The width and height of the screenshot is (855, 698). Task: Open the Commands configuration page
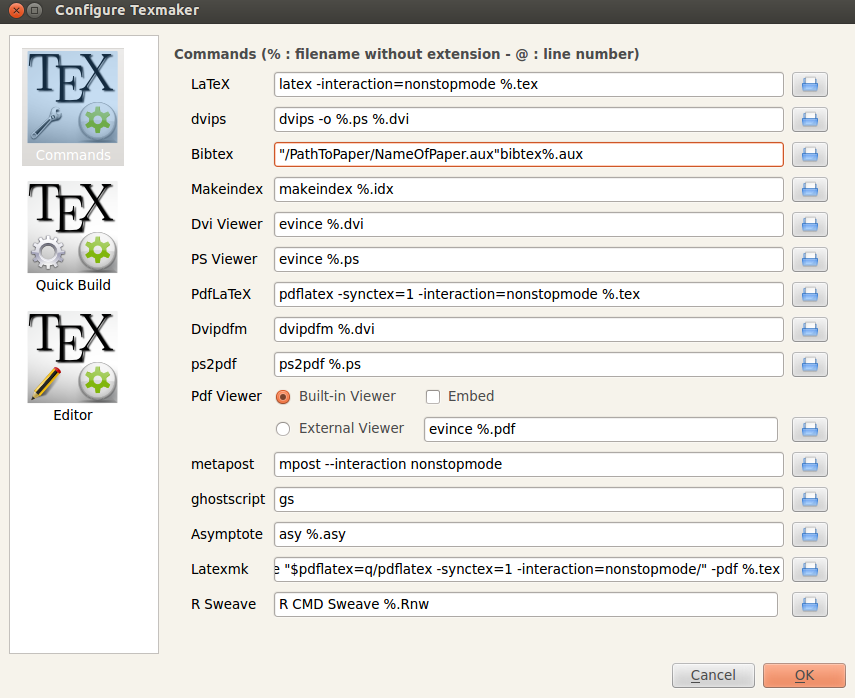73,107
